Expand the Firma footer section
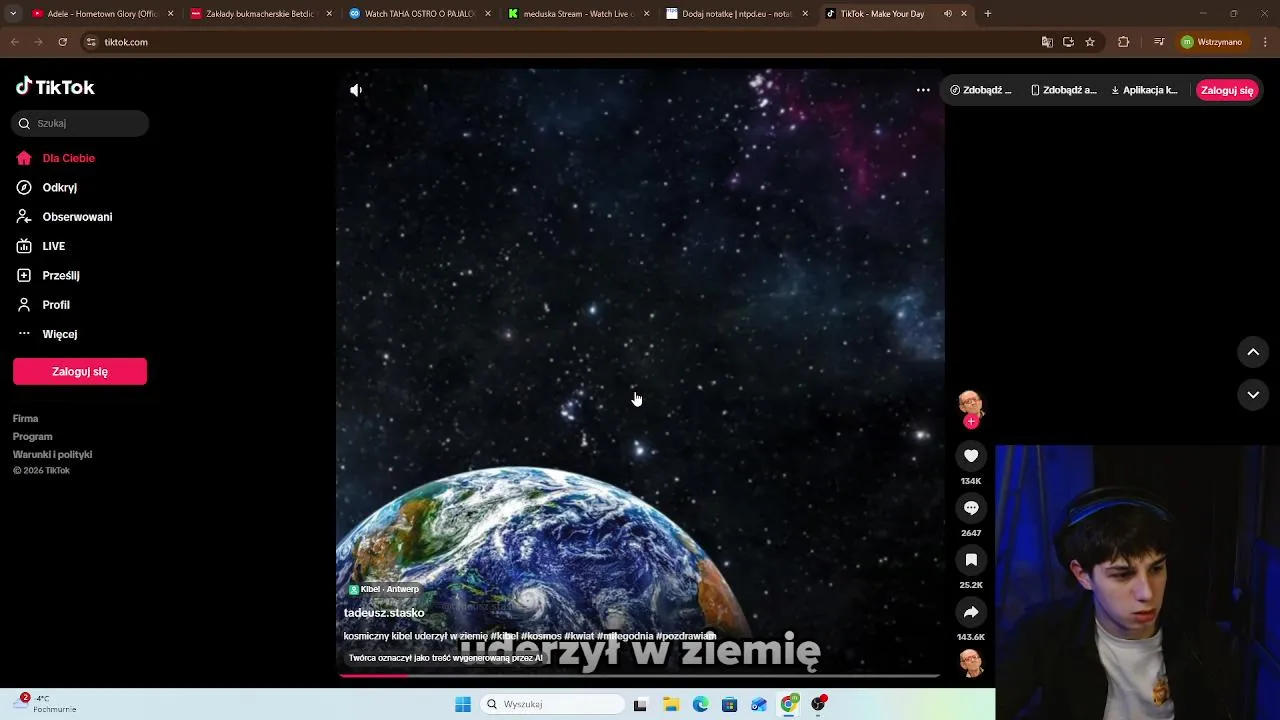The image size is (1280, 720). click(26, 419)
